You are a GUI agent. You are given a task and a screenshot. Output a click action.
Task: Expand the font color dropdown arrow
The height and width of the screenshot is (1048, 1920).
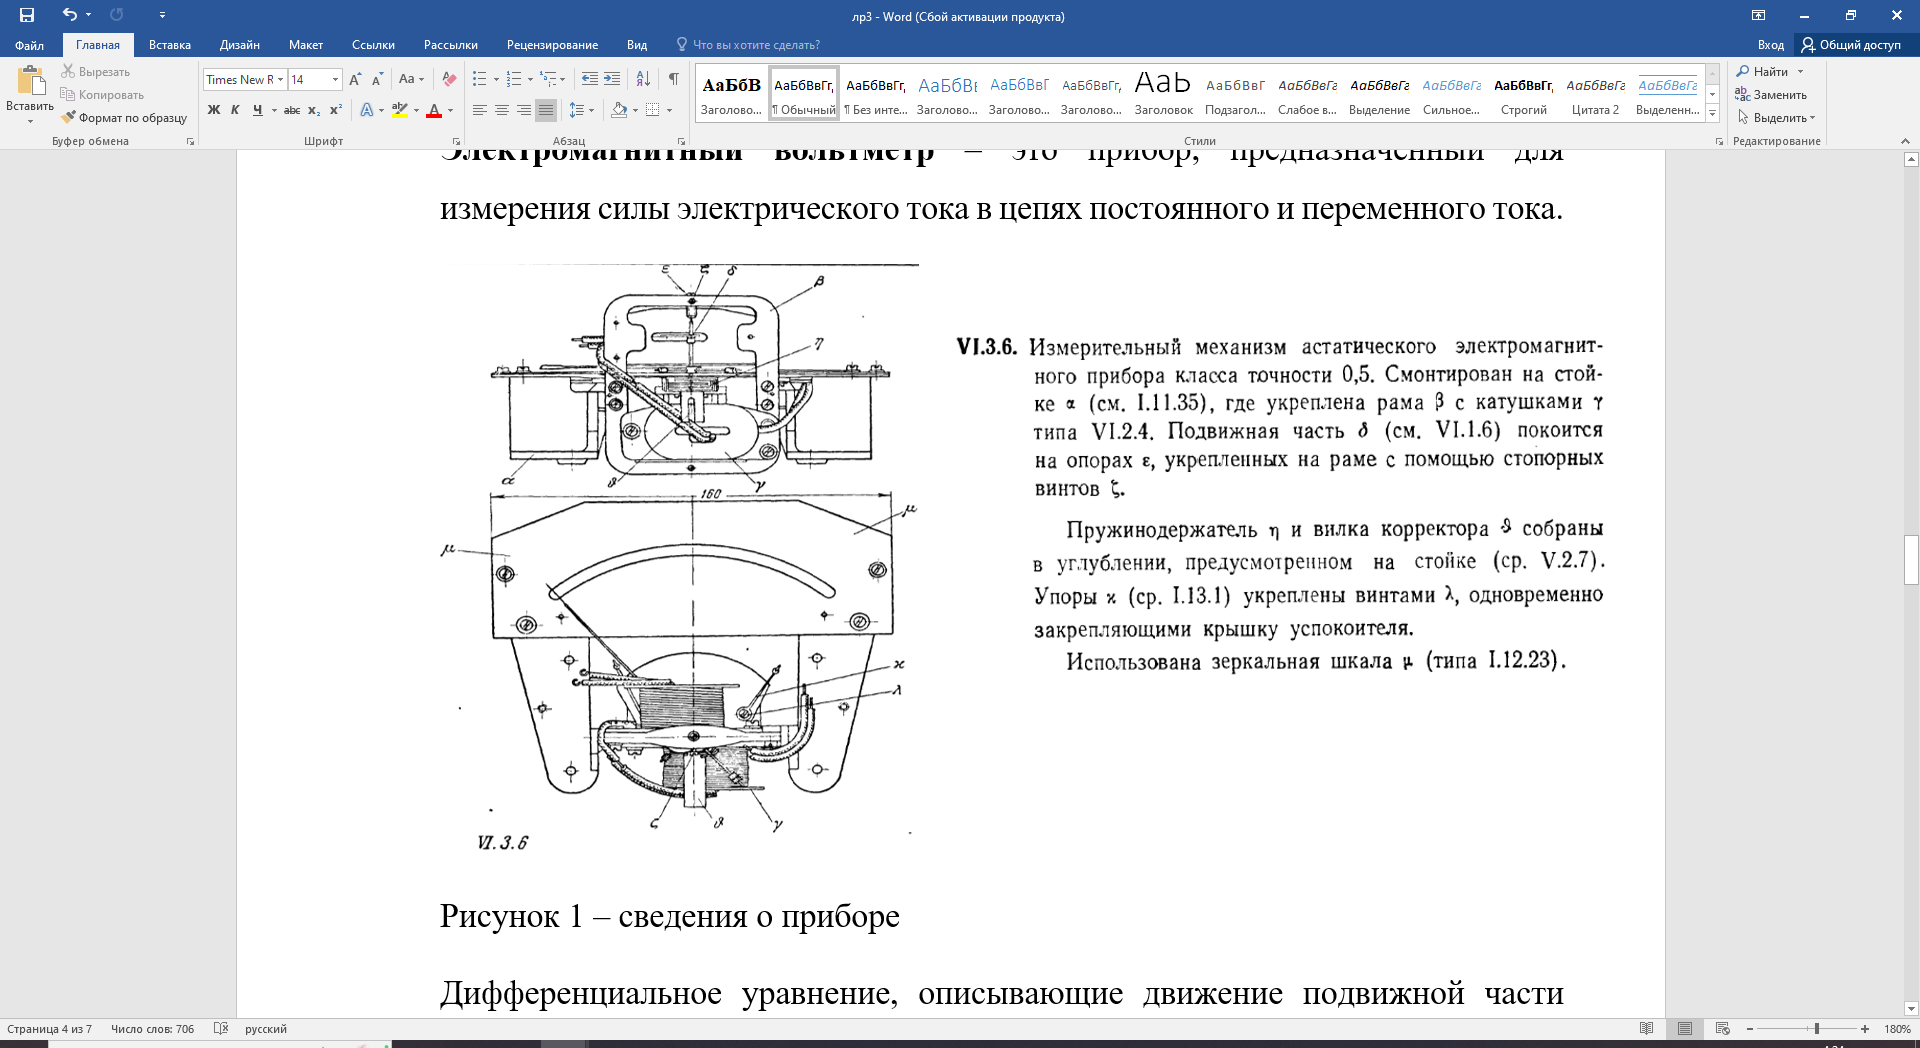pos(450,110)
